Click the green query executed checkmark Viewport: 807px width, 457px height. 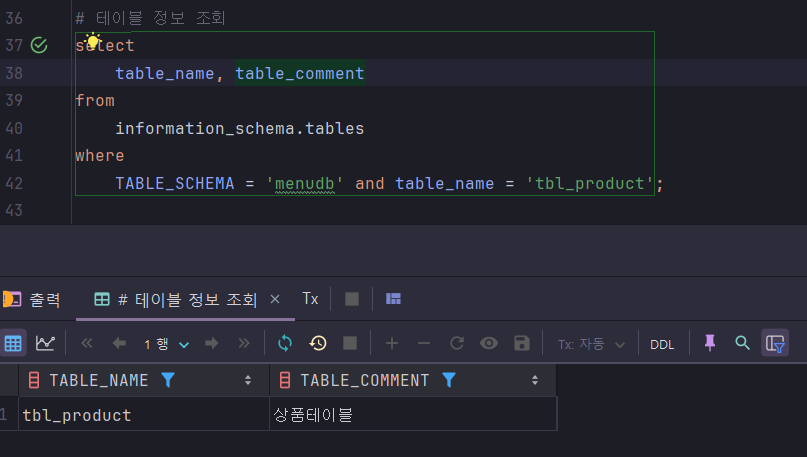pyautogui.click(x=39, y=45)
